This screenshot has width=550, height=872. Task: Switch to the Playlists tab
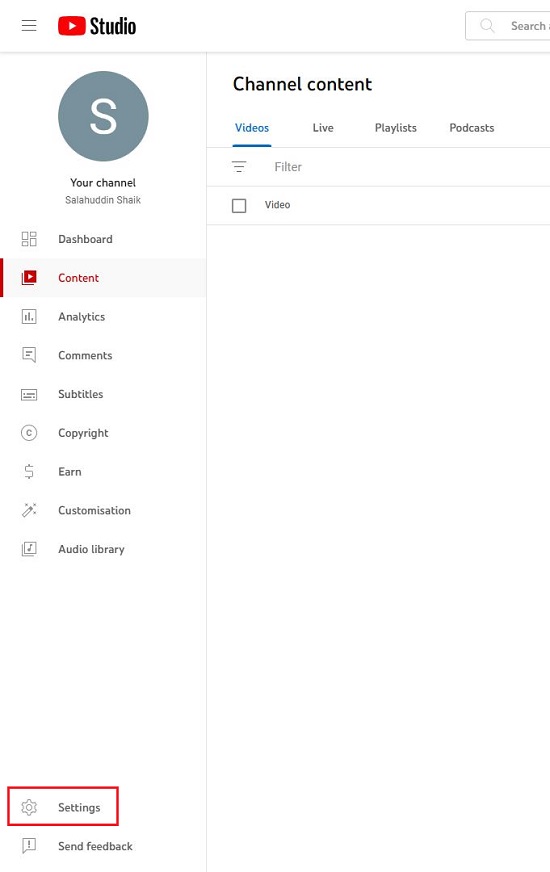[395, 128]
